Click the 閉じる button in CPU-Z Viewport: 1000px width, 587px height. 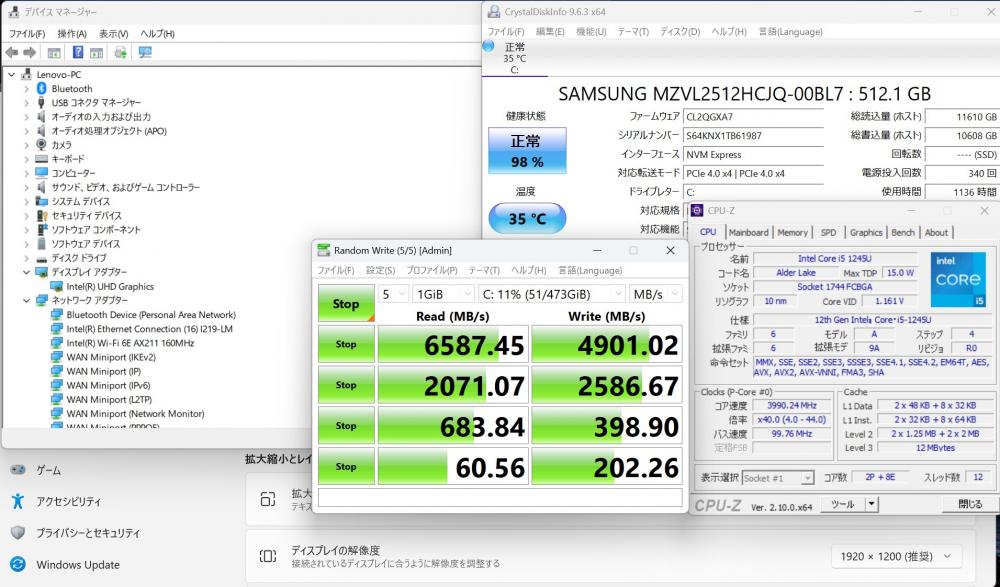coord(970,504)
